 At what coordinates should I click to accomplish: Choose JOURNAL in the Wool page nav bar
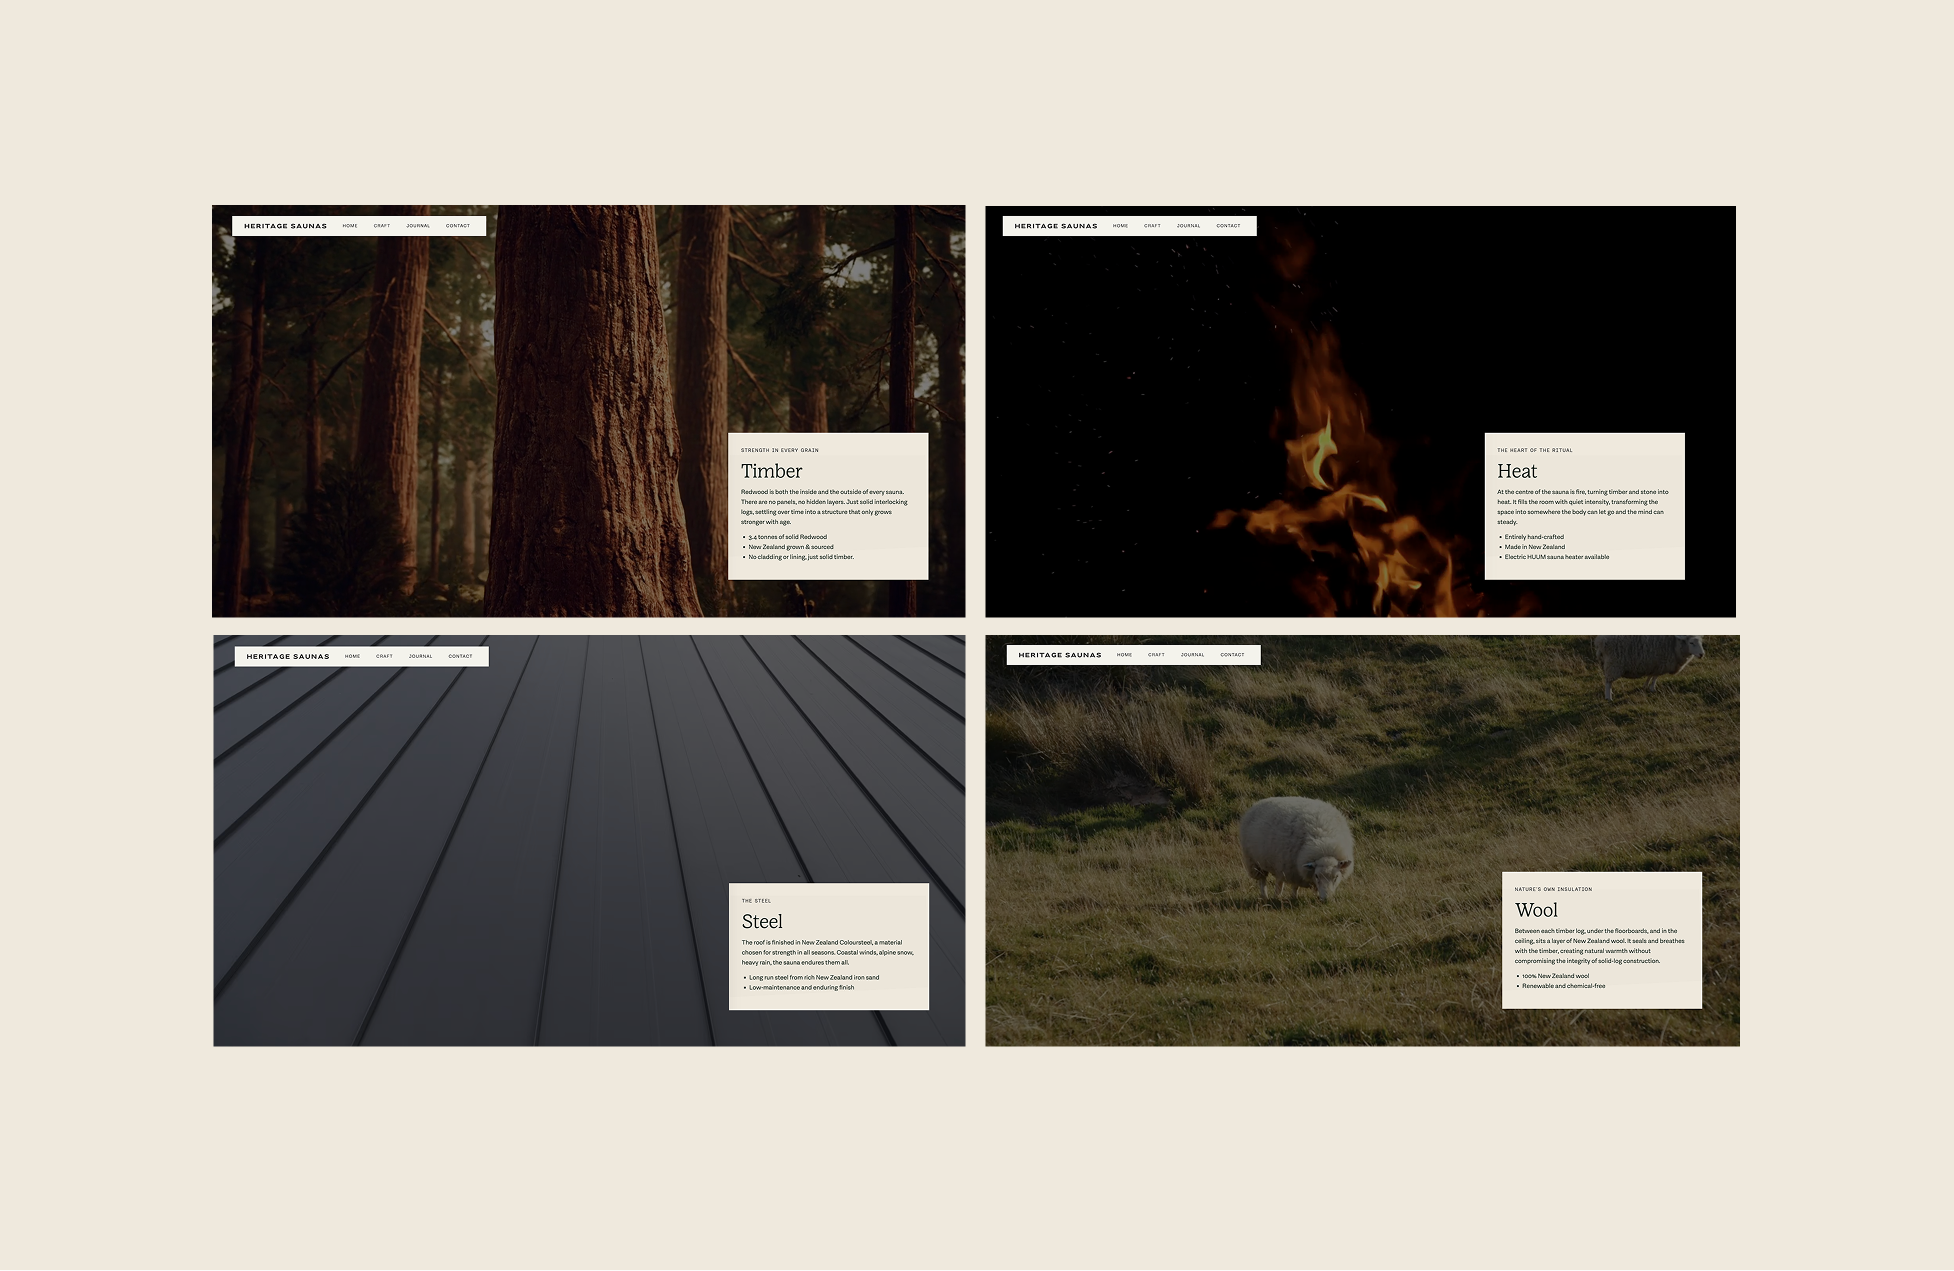pos(1192,655)
